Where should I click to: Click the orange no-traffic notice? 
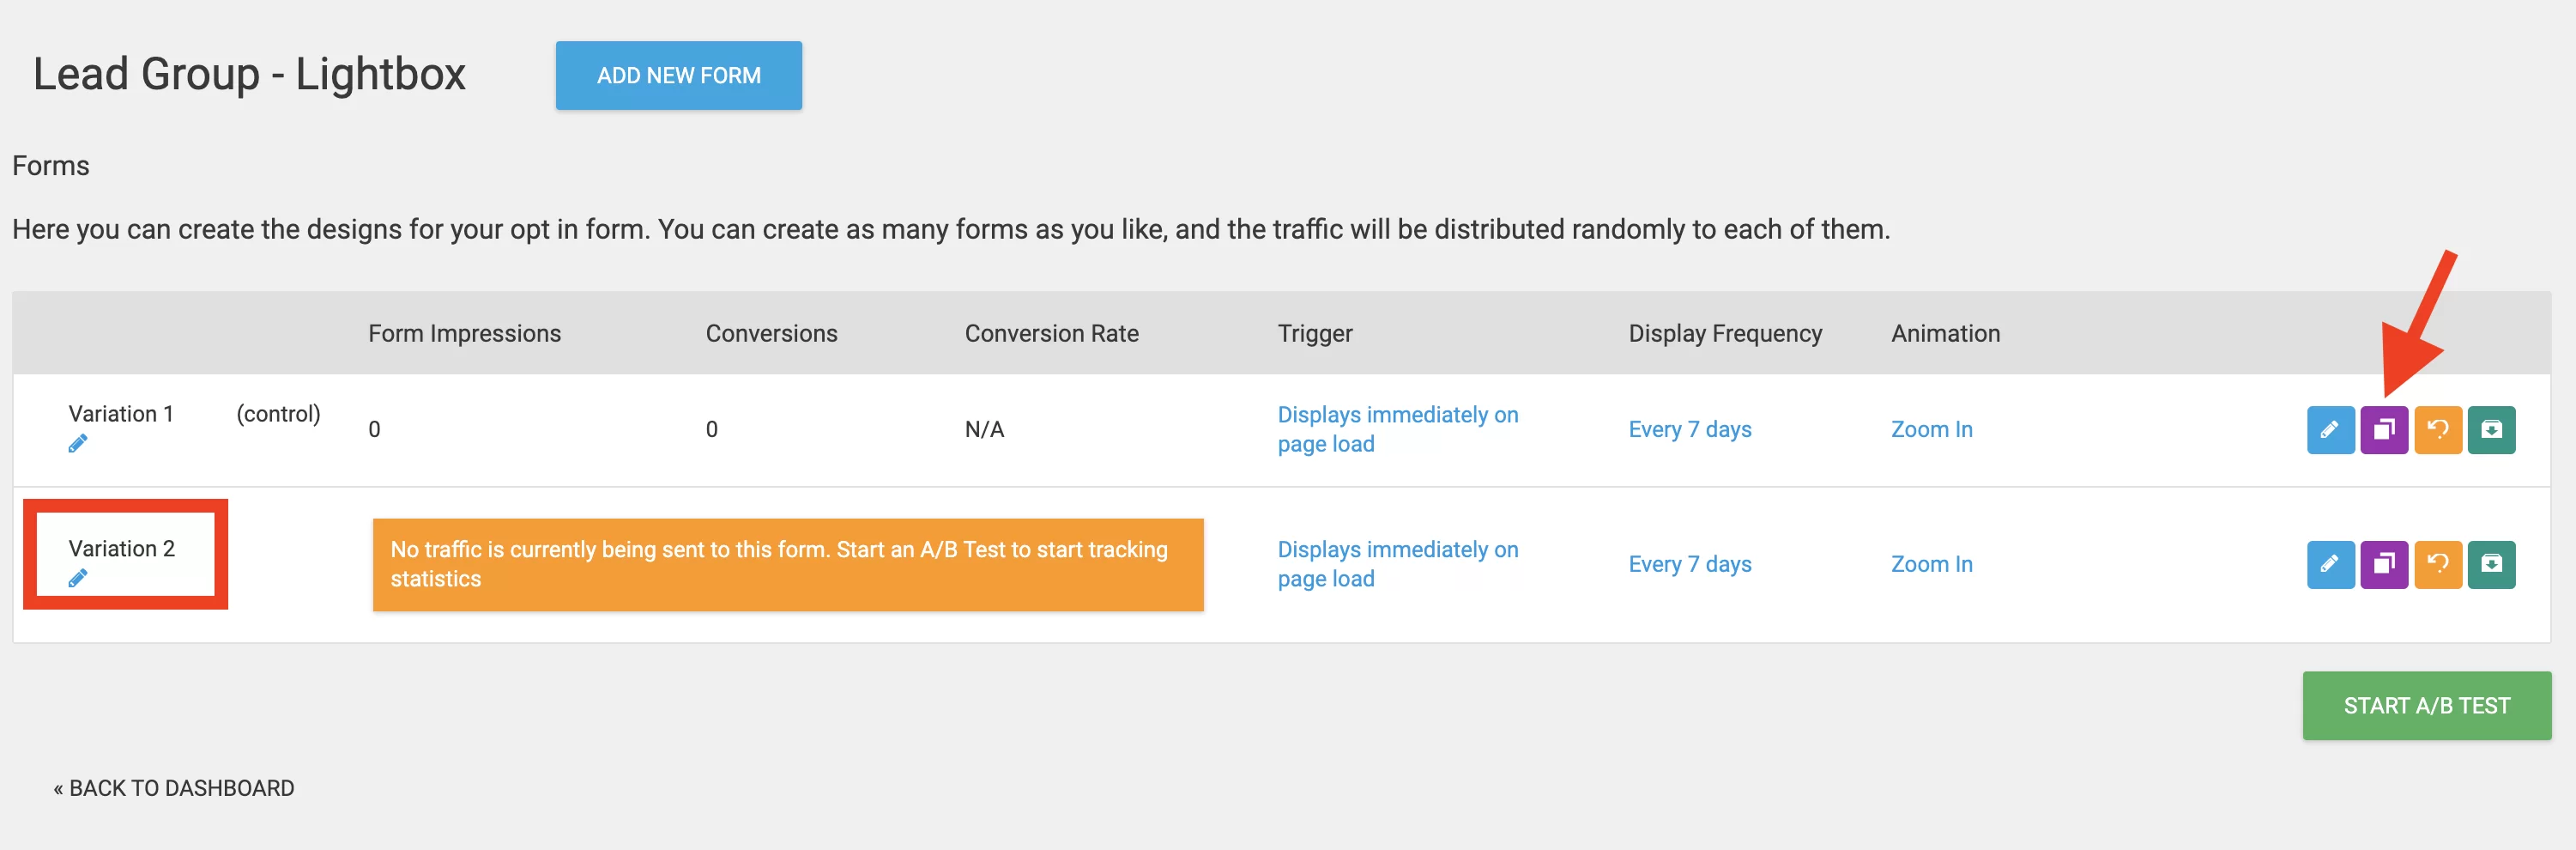click(788, 564)
